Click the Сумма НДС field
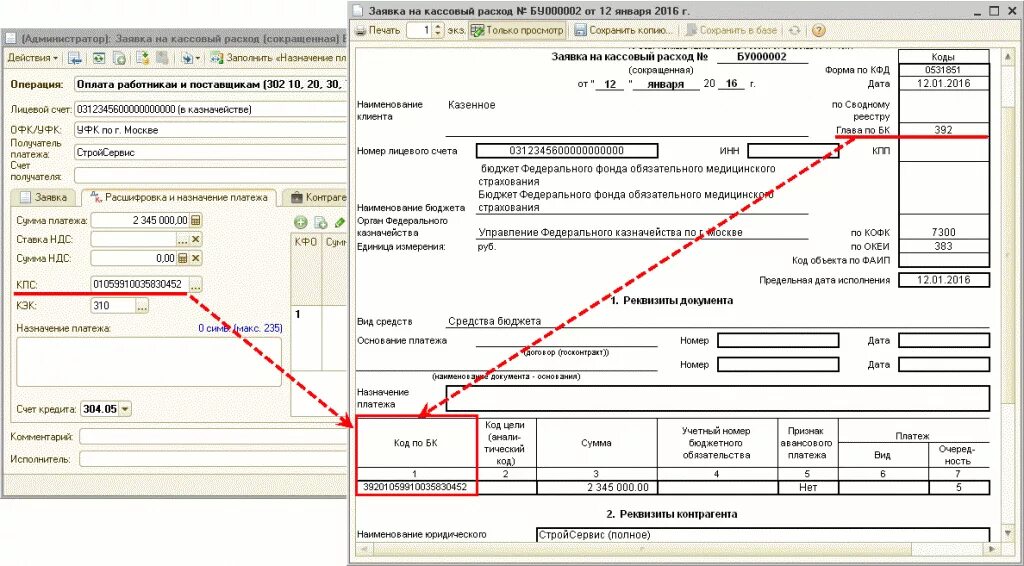Viewport: 1024px width, 566px height. (x=133, y=259)
